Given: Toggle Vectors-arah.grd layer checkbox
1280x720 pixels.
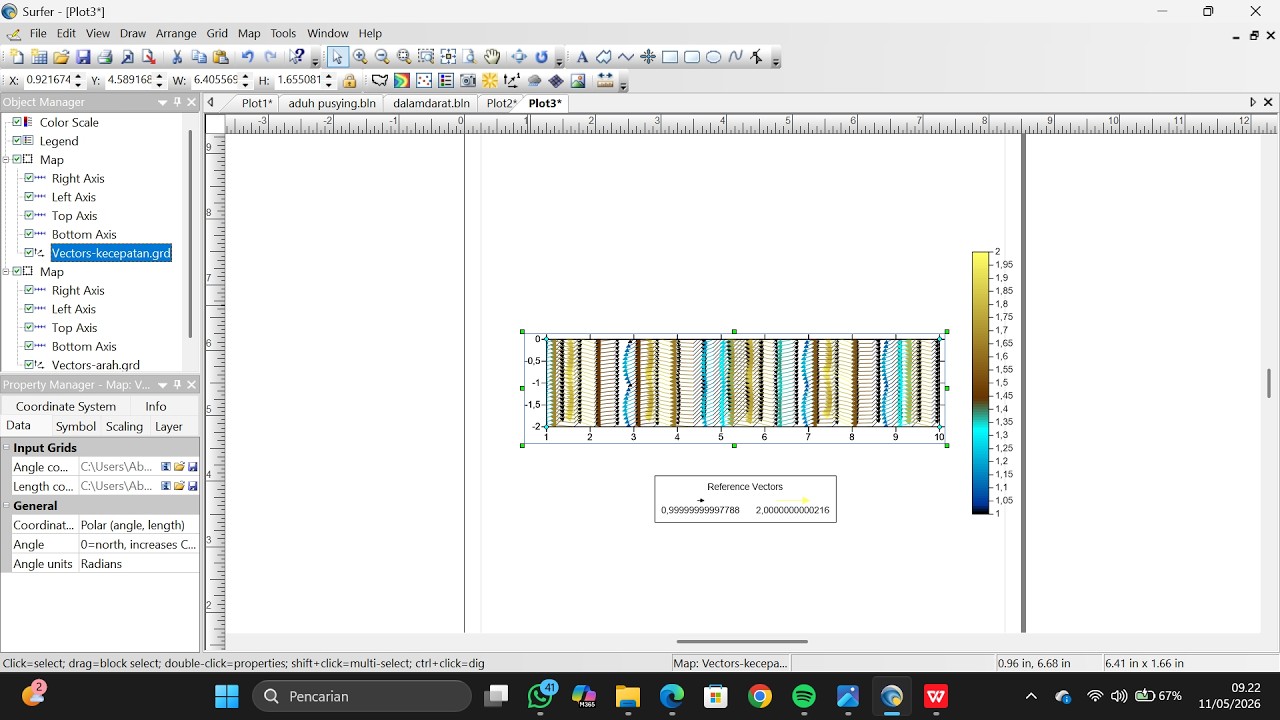Looking at the screenshot, I should point(29,365).
